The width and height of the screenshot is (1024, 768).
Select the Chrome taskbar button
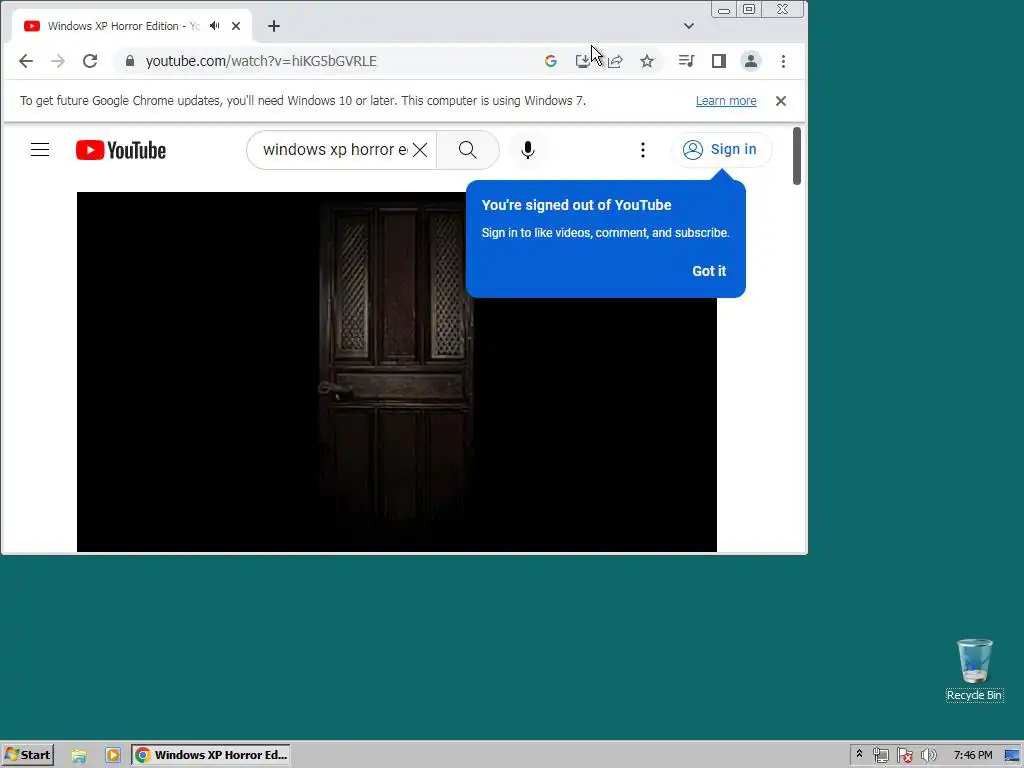(210, 755)
